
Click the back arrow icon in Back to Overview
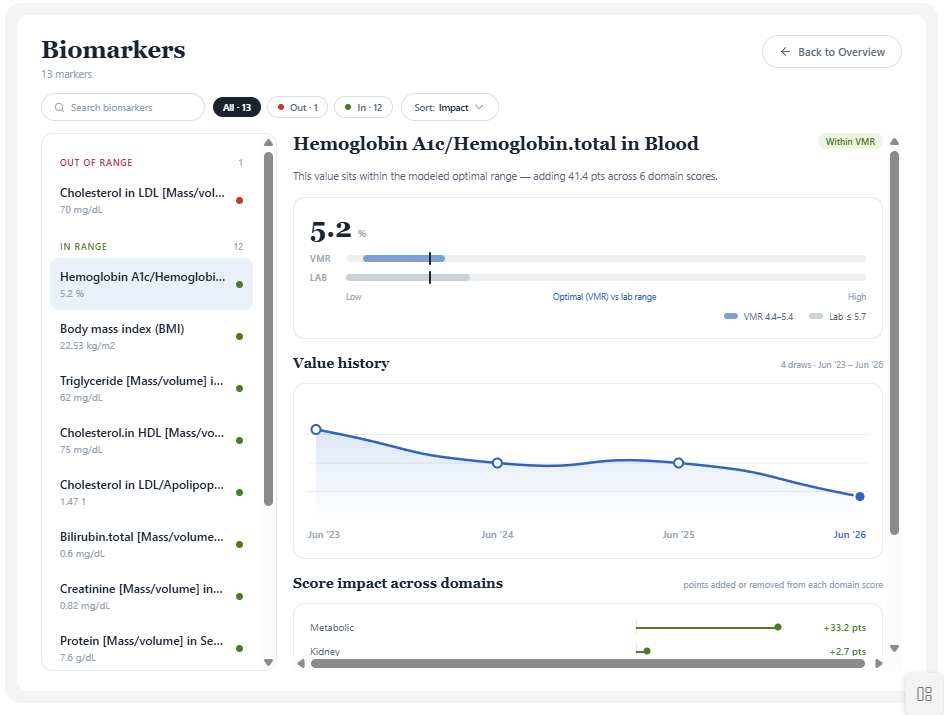(x=785, y=52)
